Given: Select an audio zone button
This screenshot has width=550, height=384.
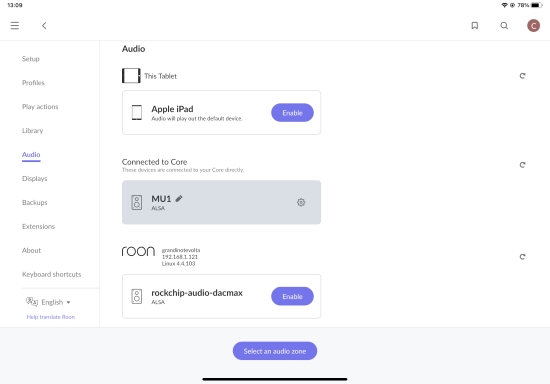Looking at the screenshot, I should click(x=275, y=351).
